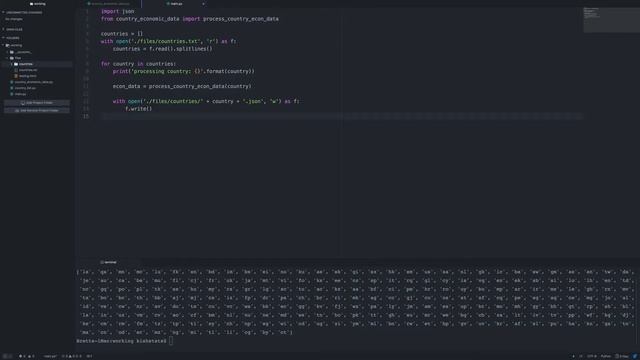Click the Add Remote Project Folder button
Image resolution: width=640 pixels, height=360 pixels.
(37, 110)
